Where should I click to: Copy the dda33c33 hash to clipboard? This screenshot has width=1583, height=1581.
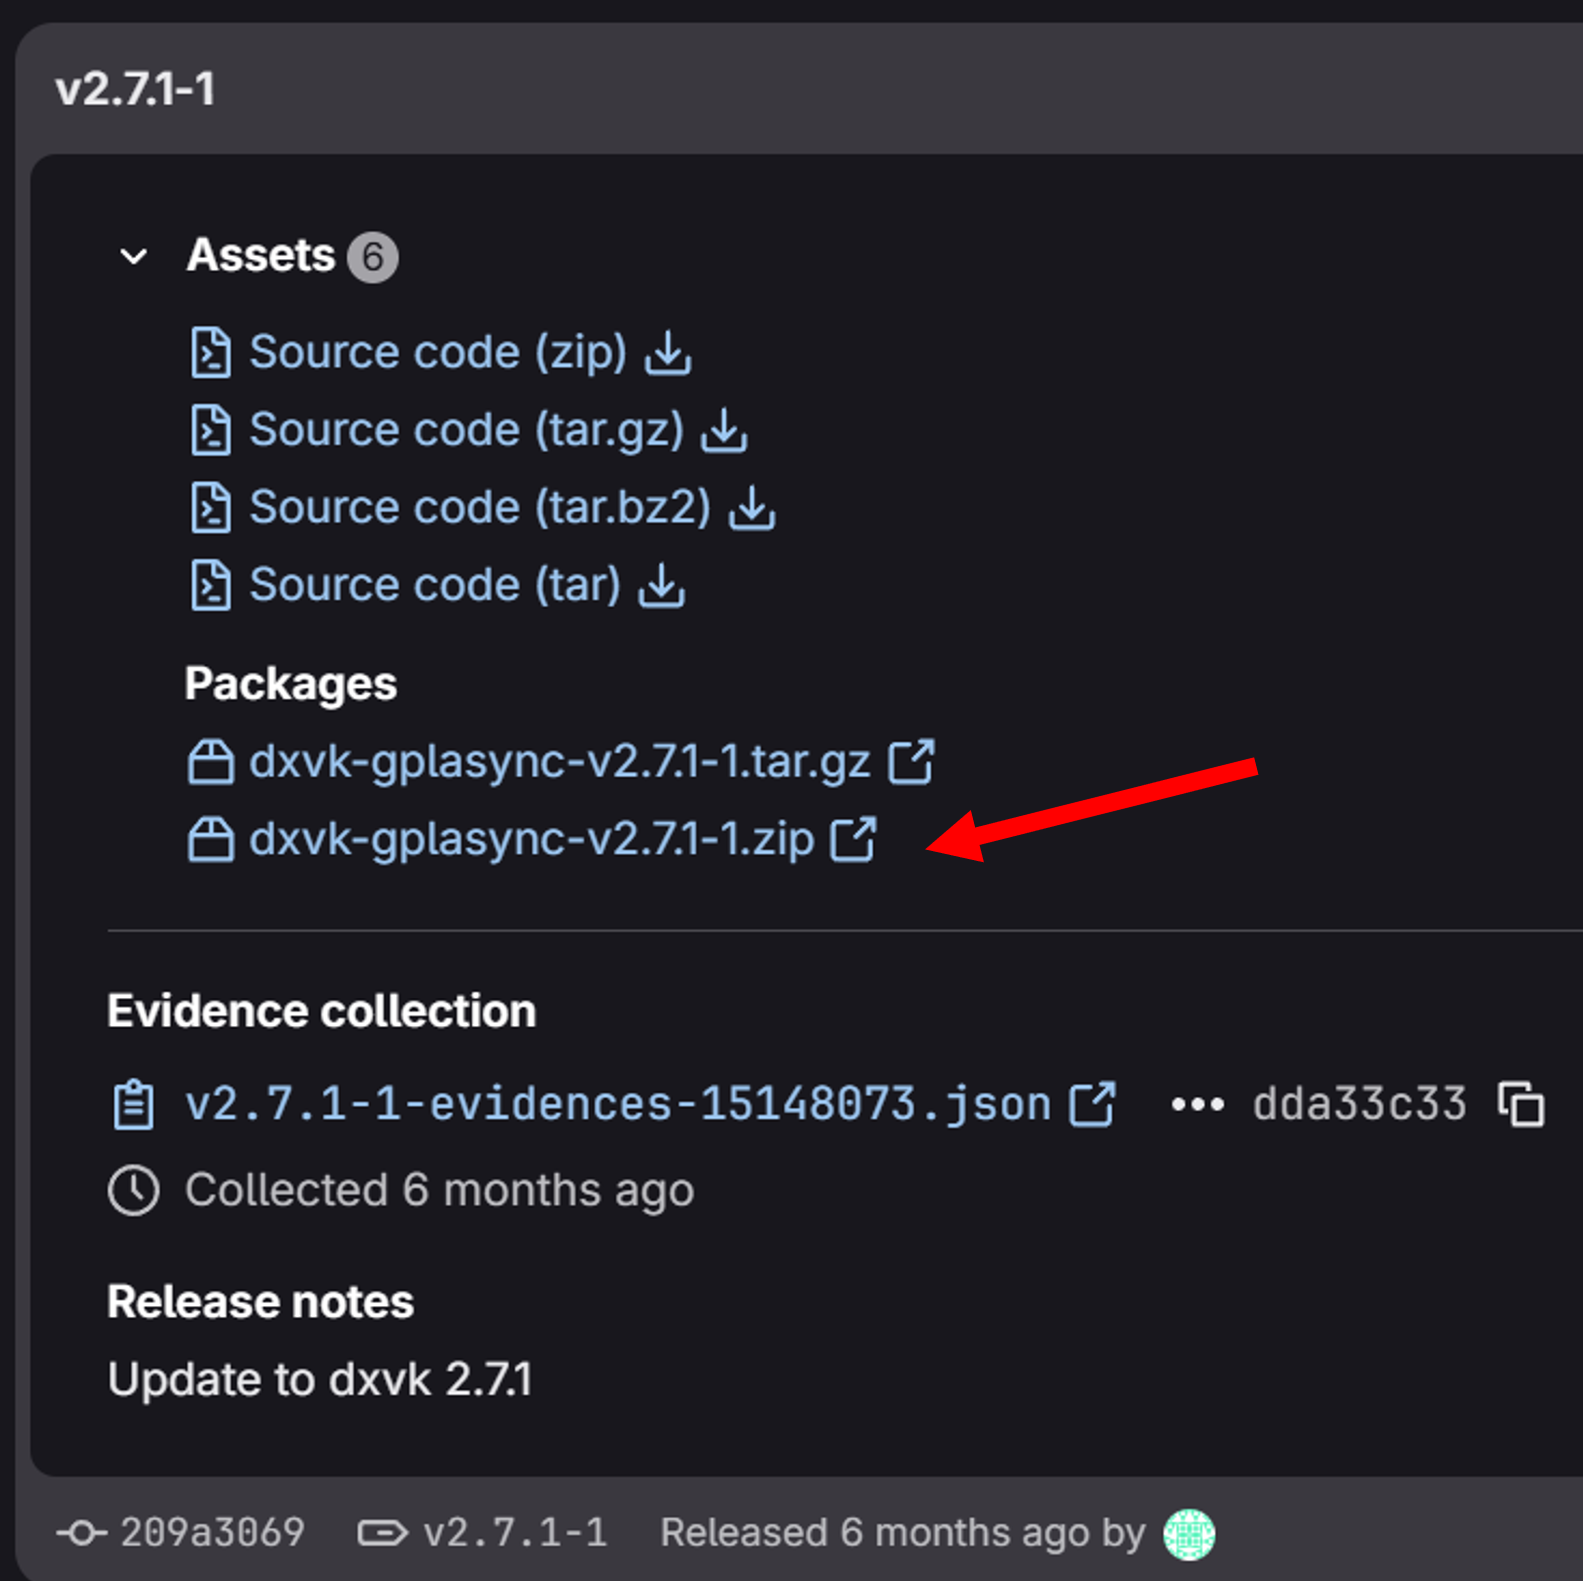(1521, 1104)
